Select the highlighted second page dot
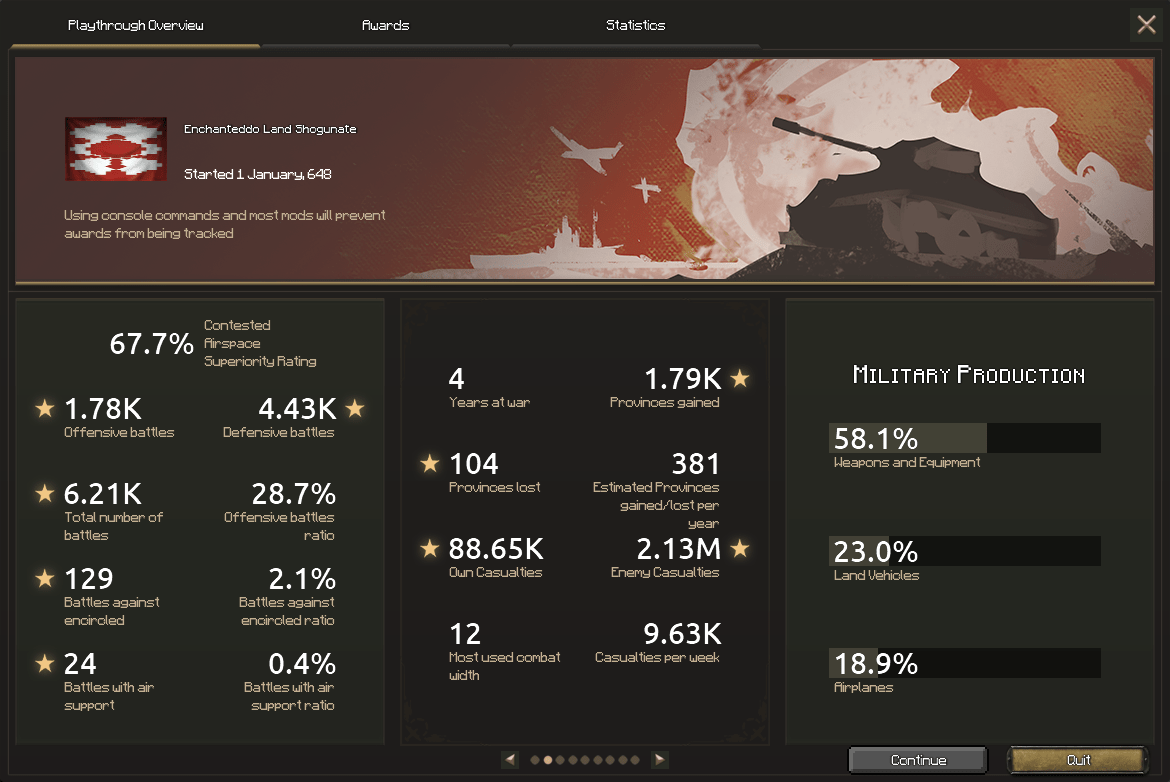The image size is (1170, 782). click(548, 760)
